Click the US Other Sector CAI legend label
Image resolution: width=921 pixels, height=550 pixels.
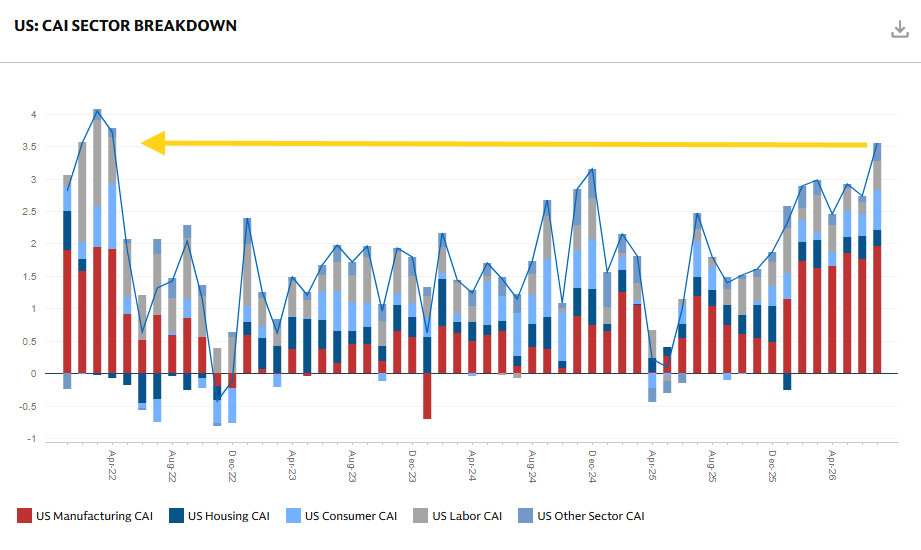click(x=590, y=516)
